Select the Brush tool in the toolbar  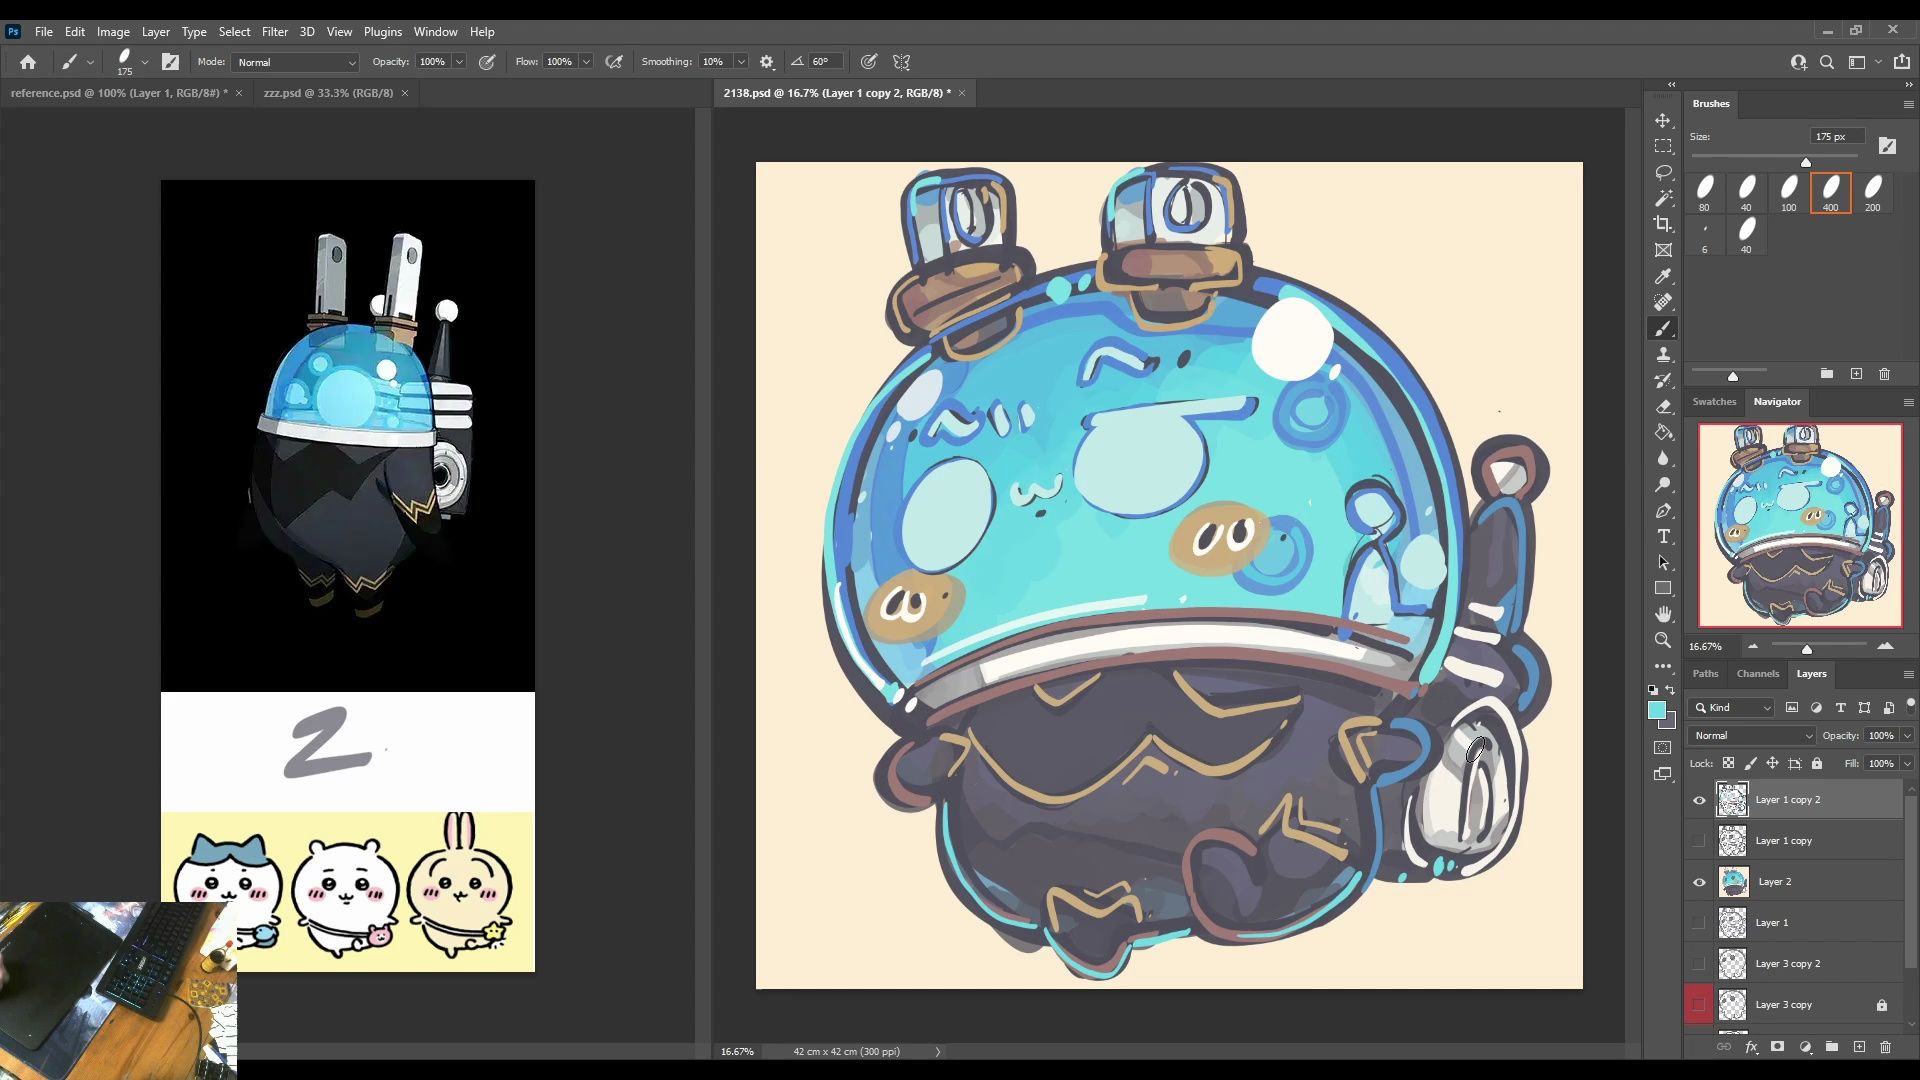point(1663,328)
